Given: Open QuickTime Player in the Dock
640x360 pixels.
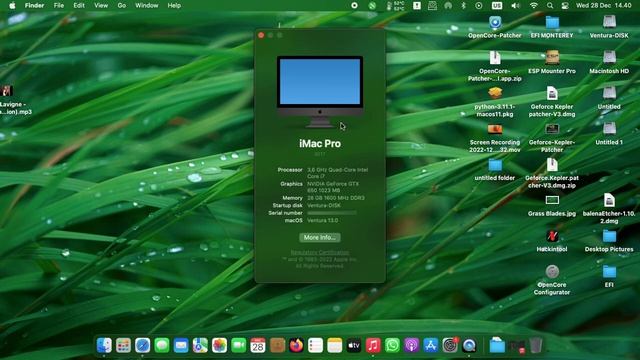Looking at the screenshot, I should coord(469,345).
